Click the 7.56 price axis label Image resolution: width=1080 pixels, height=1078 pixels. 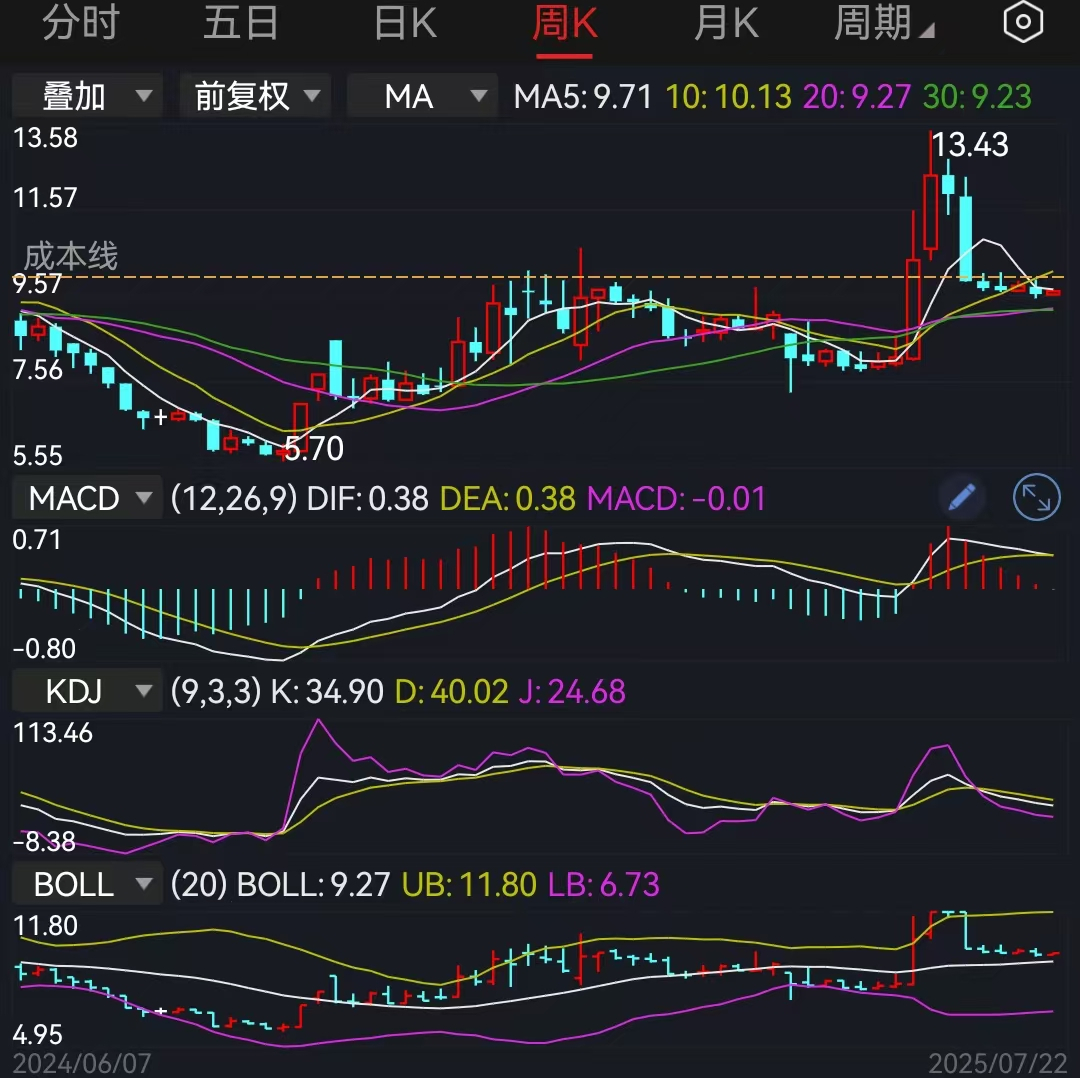click(38, 370)
